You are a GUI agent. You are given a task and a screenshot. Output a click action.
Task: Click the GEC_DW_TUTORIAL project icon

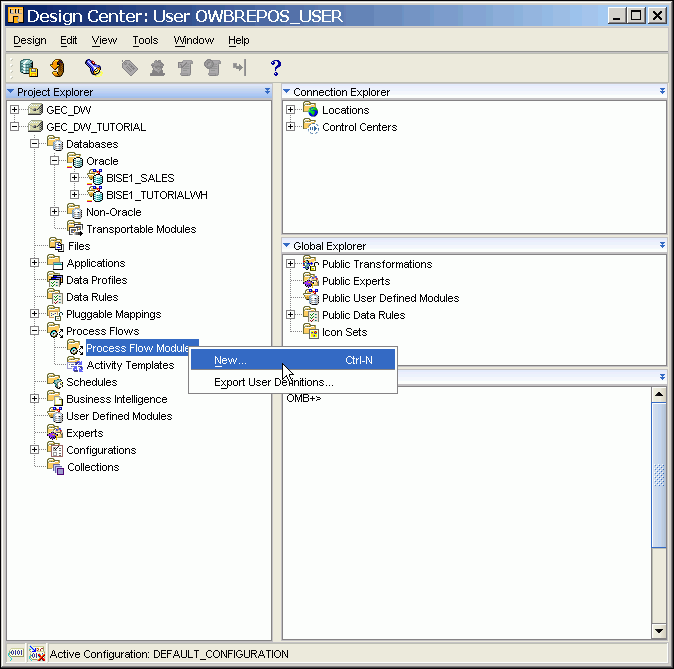pos(35,127)
